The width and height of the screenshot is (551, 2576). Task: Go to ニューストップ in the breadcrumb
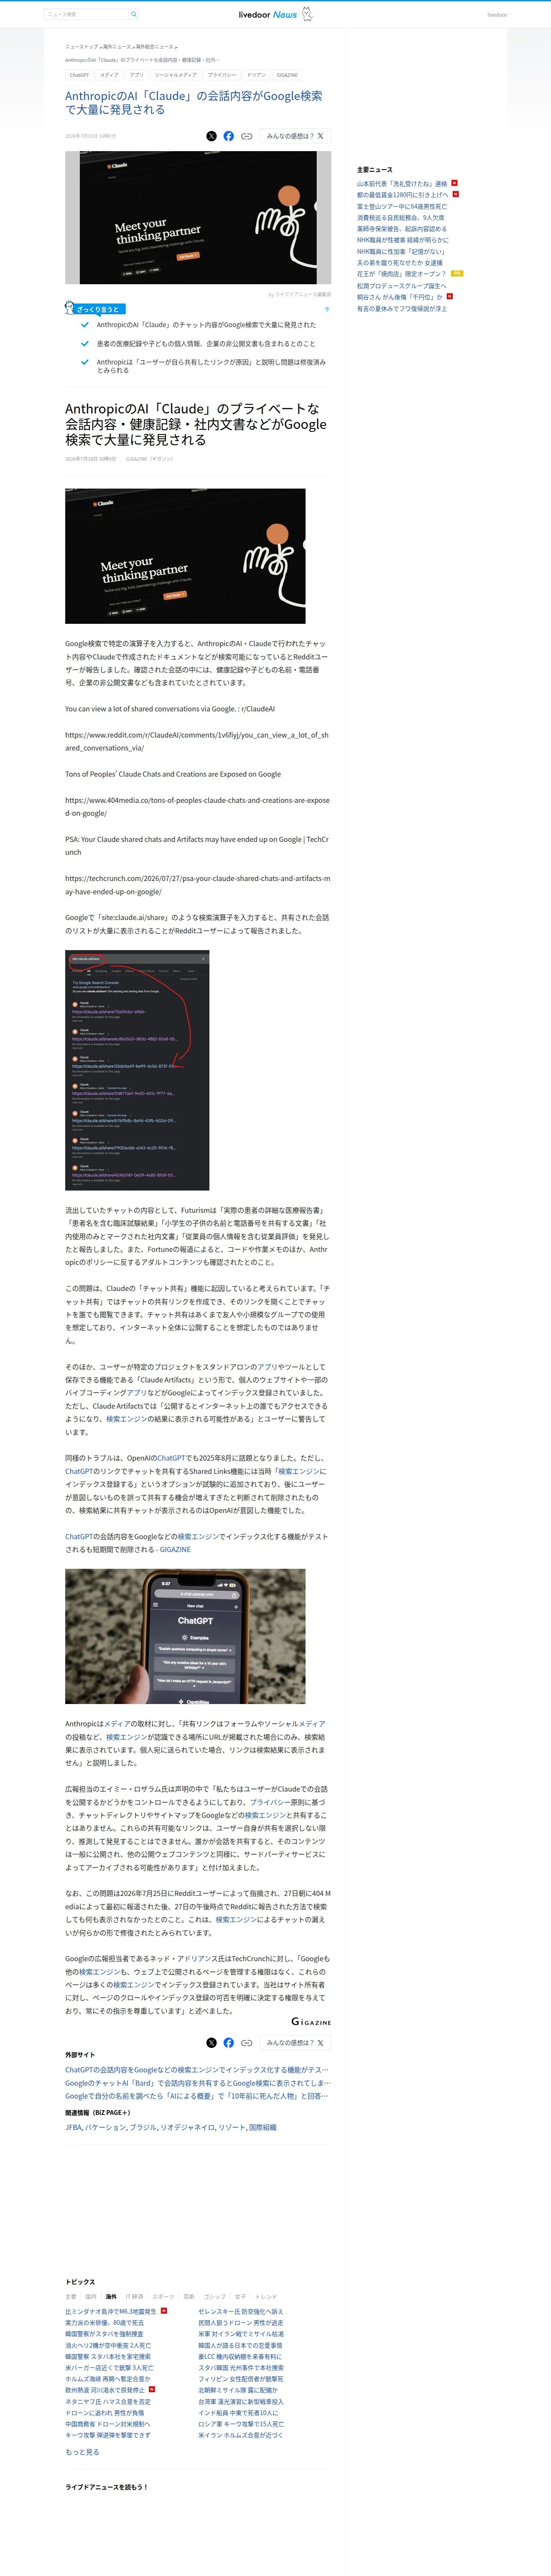82,47
